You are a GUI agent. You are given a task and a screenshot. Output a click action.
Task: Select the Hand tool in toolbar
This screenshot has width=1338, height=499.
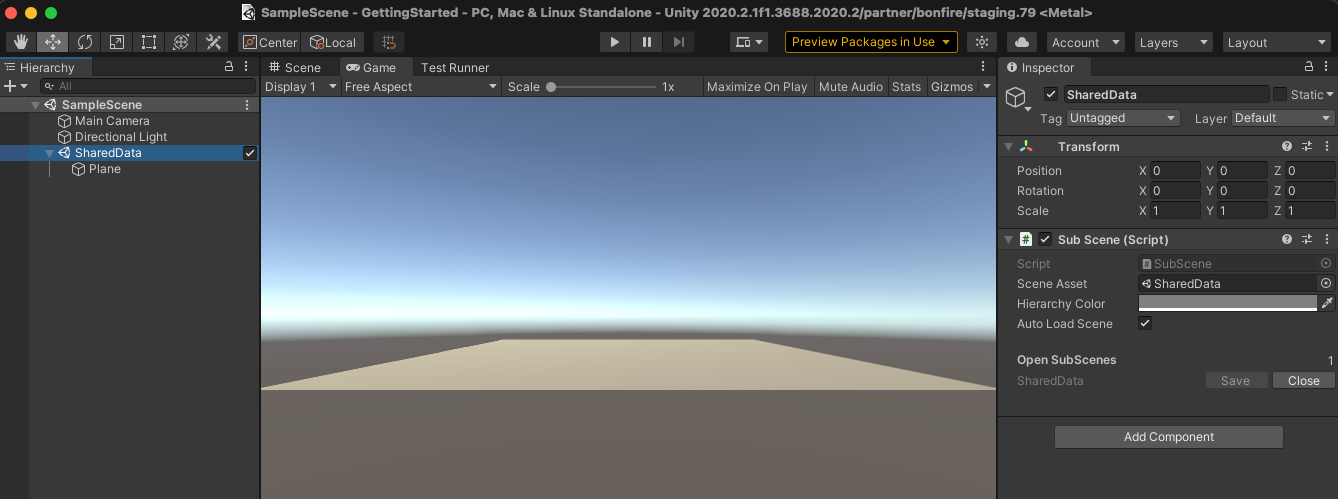click(x=21, y=42)
